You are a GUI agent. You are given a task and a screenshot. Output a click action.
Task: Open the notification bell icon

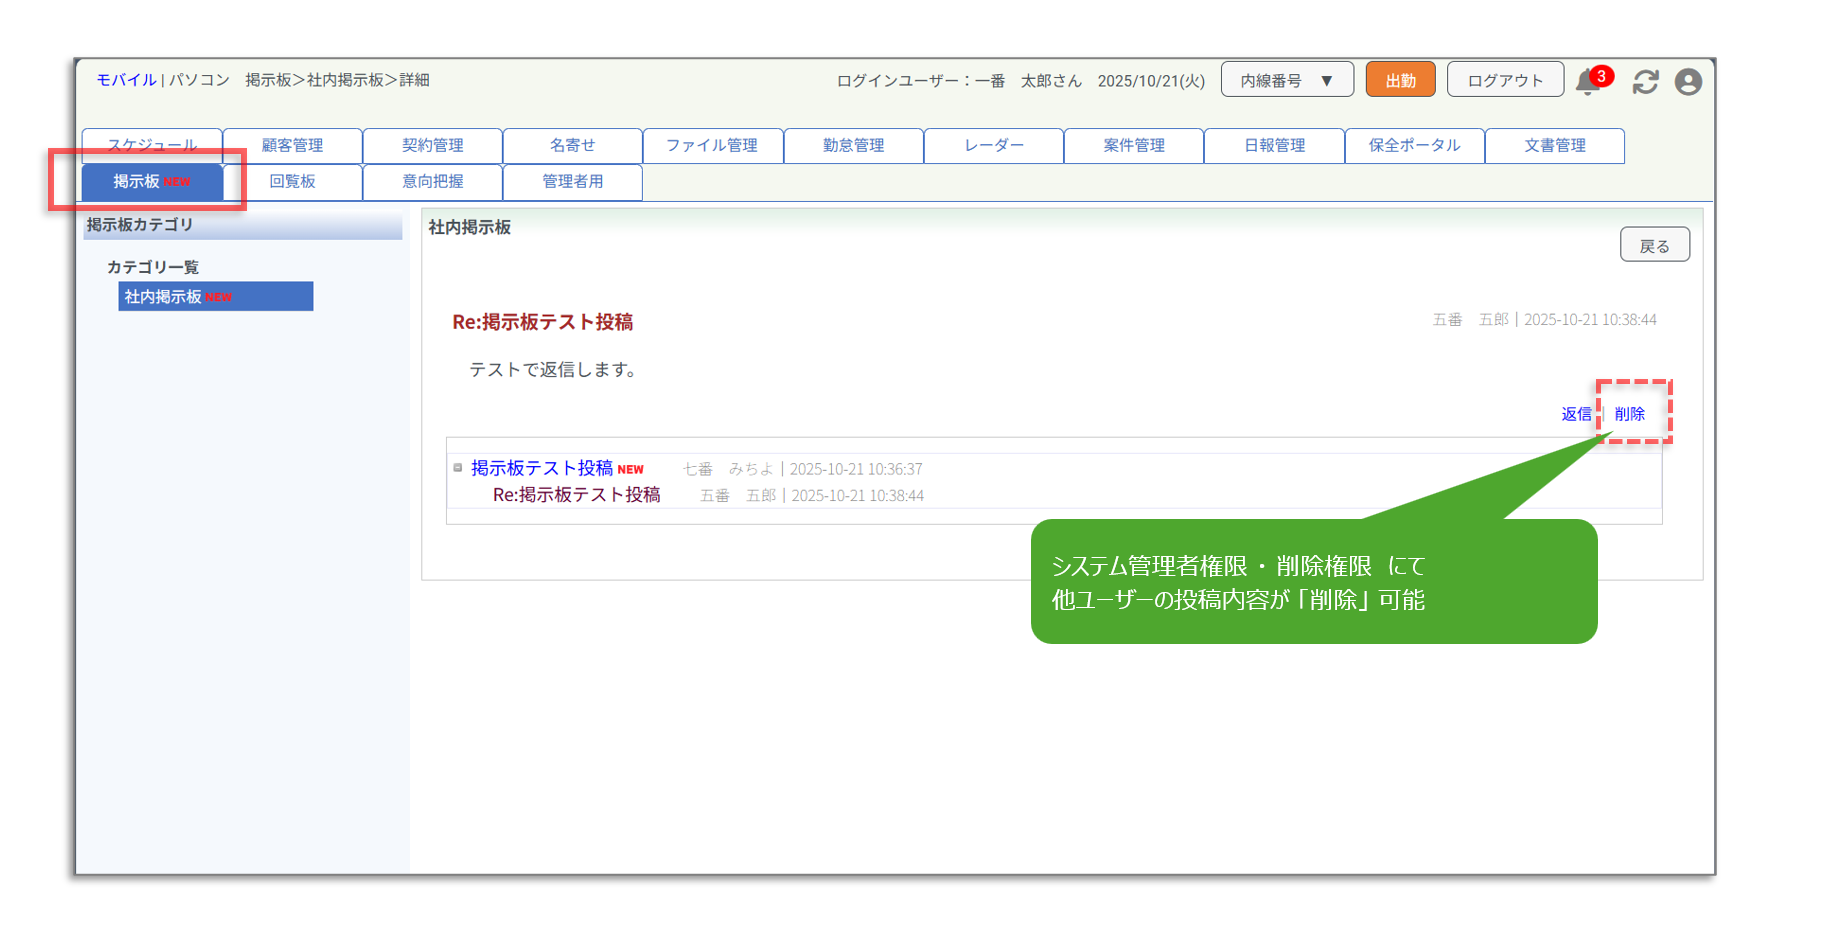pos(1587,82)
